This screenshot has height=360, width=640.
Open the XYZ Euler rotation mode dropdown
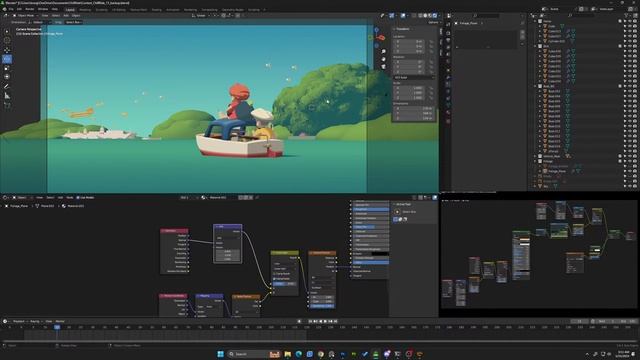pos(413,77)
